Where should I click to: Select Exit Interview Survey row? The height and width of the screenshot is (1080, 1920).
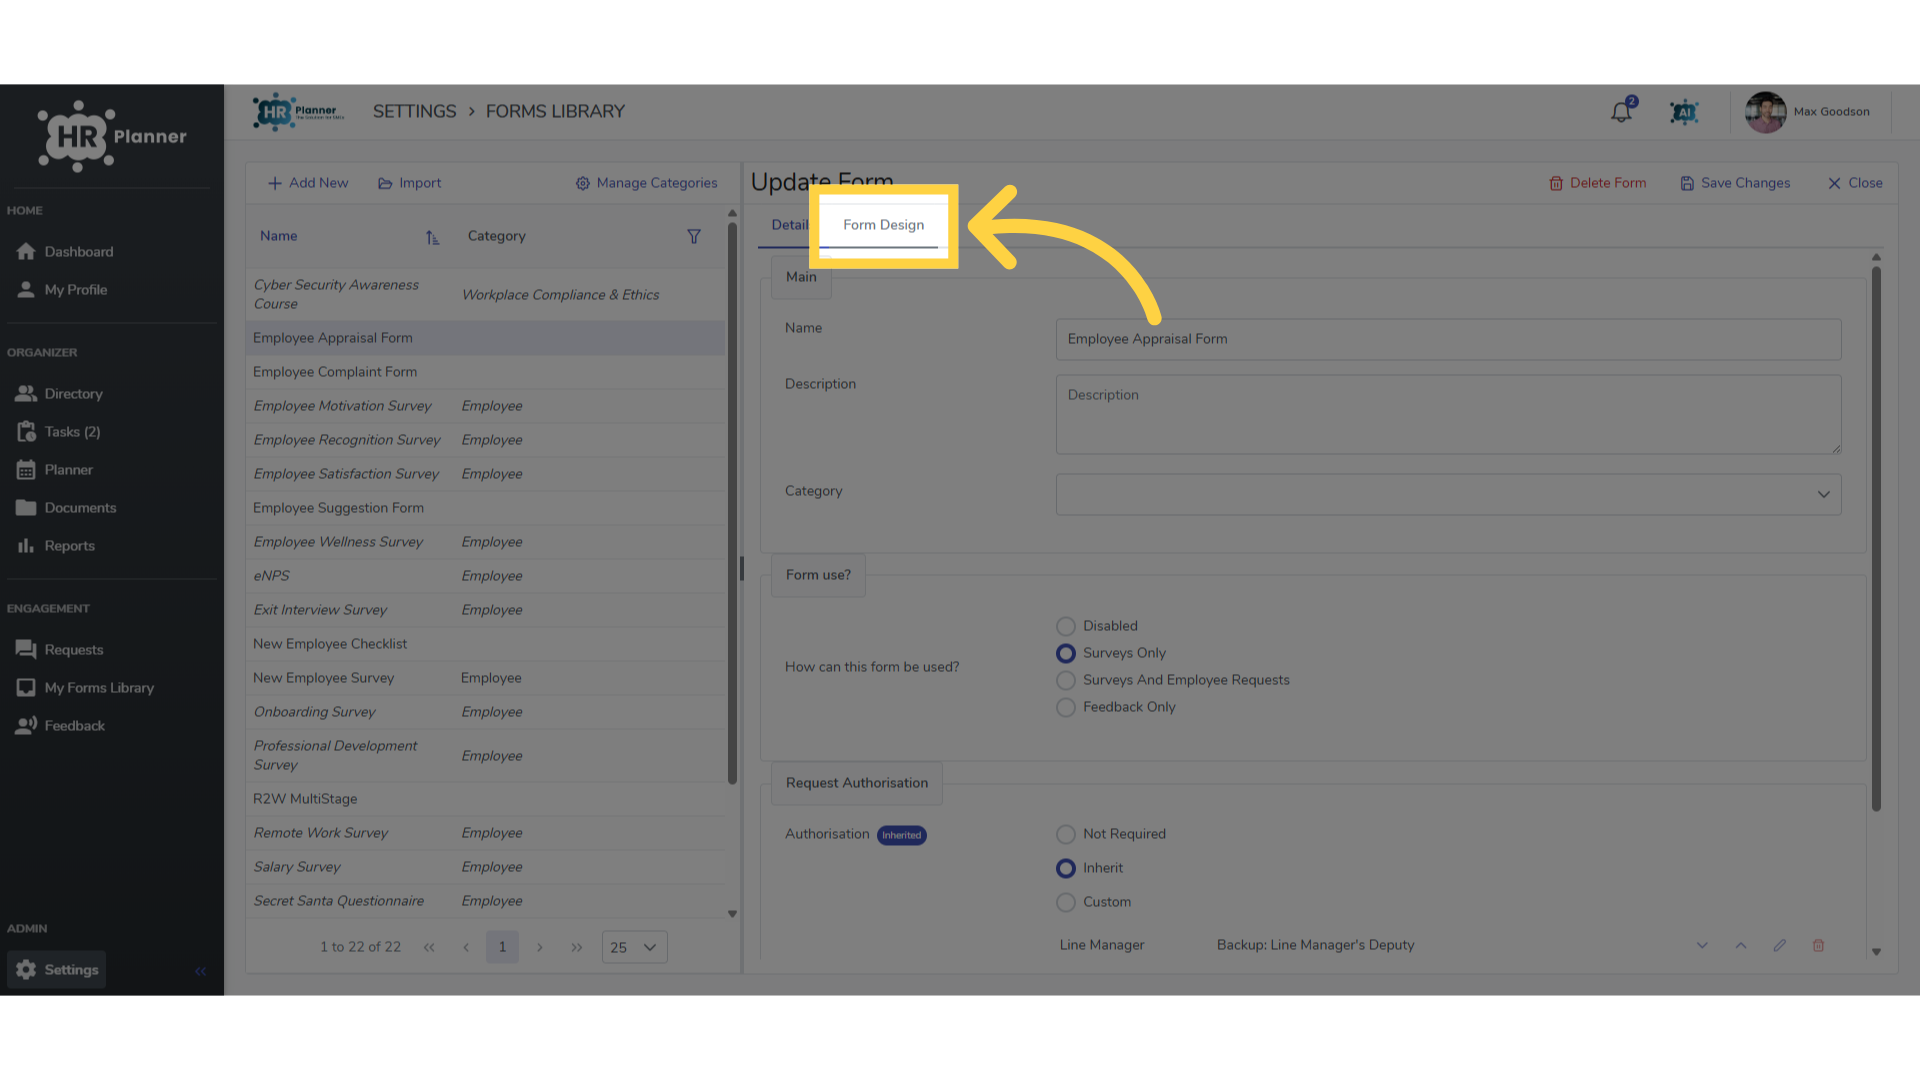pyautogui.click(x=485, y=610)
